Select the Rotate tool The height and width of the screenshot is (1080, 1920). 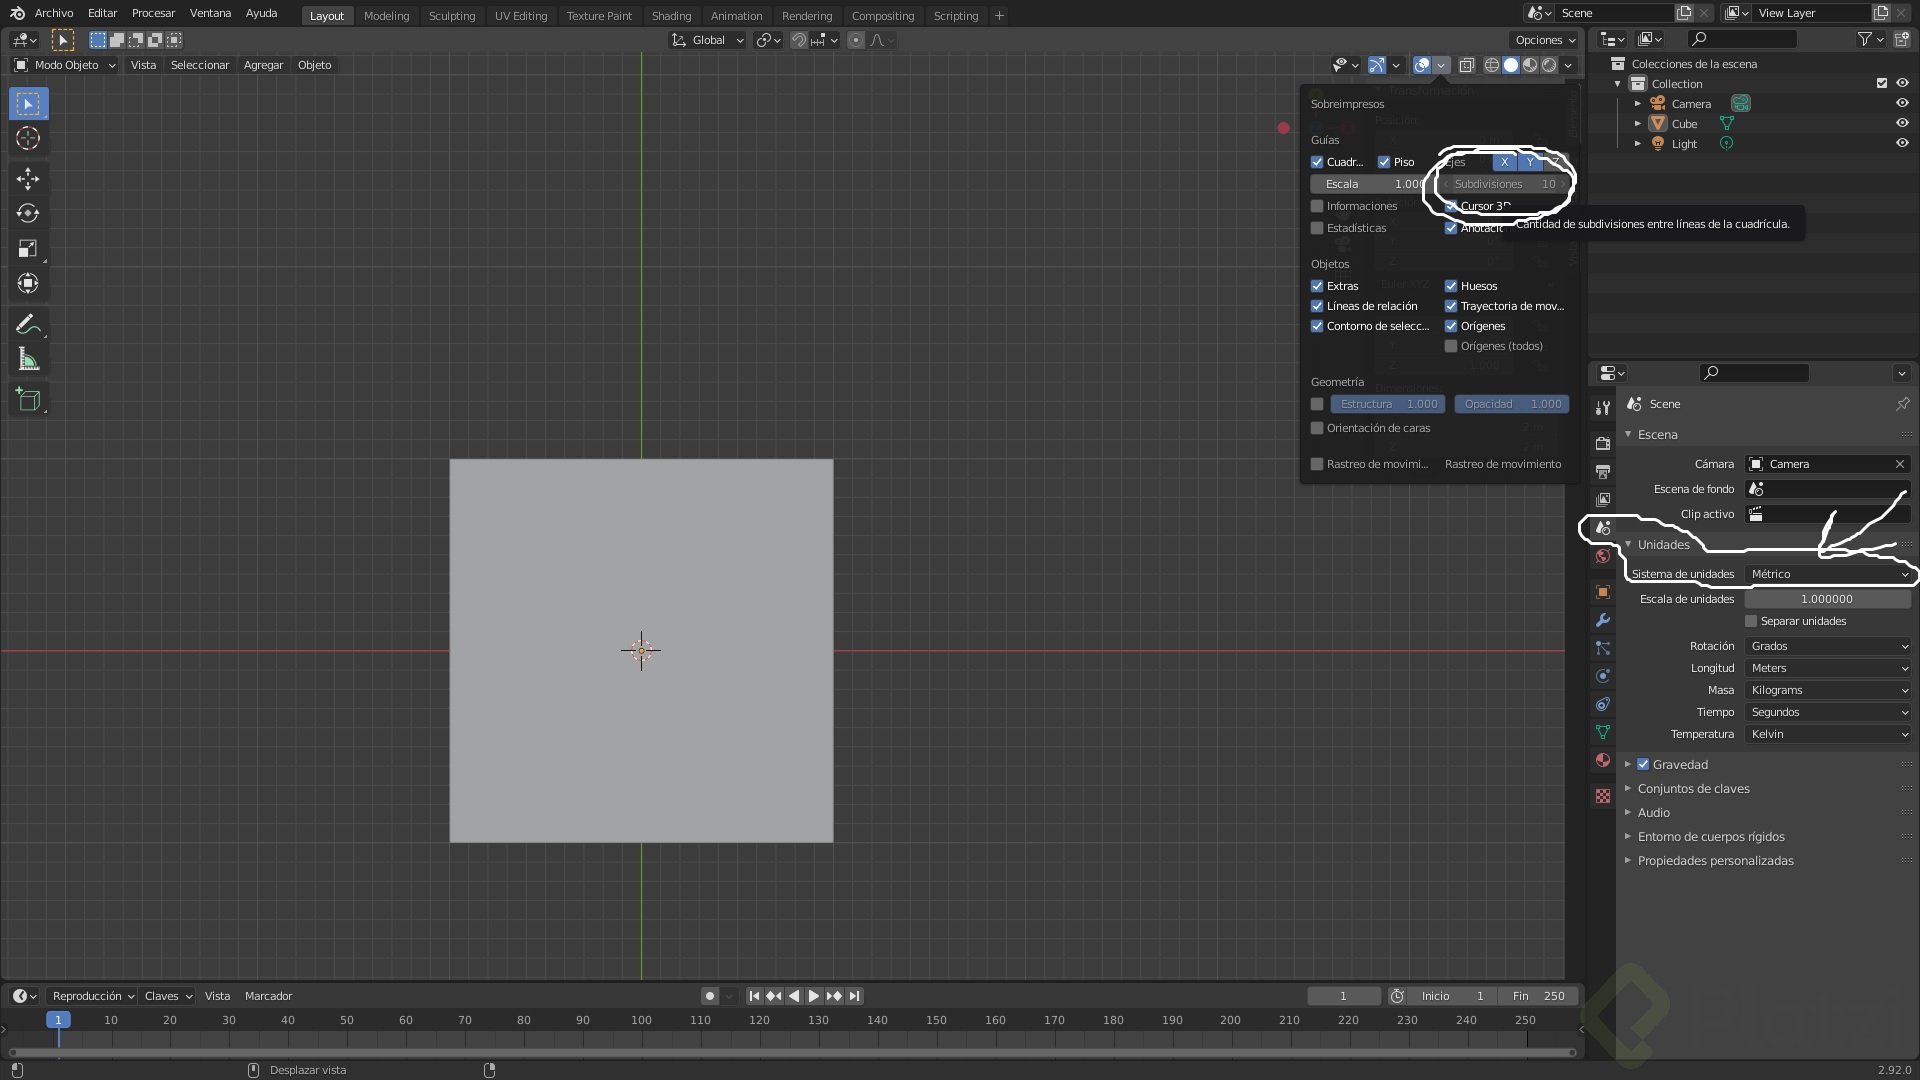28,213
